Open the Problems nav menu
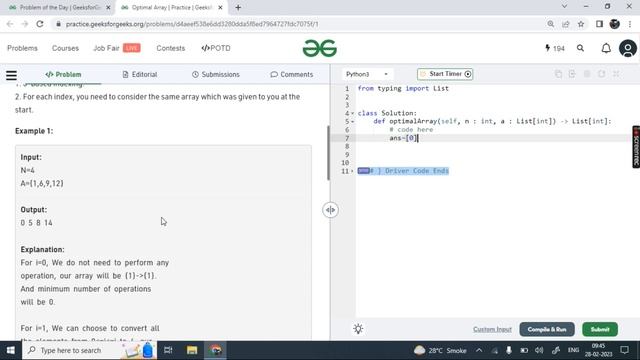This screenshot has height=360, width=640. pos(22,48)
